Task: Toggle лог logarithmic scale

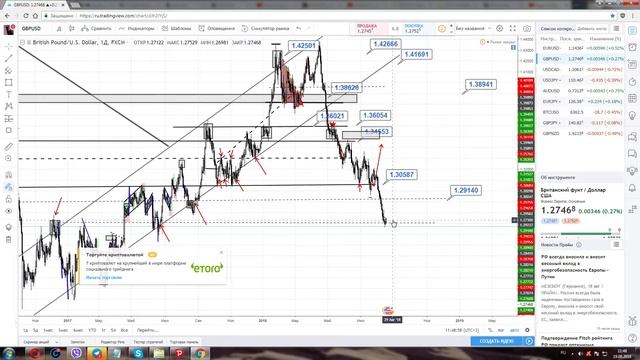Action: pos(501,330)
